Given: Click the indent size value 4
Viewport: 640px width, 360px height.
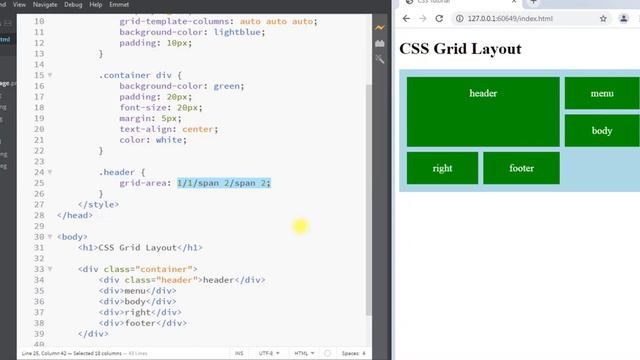Looking at the screenshot, I should [x=364, y=353].
